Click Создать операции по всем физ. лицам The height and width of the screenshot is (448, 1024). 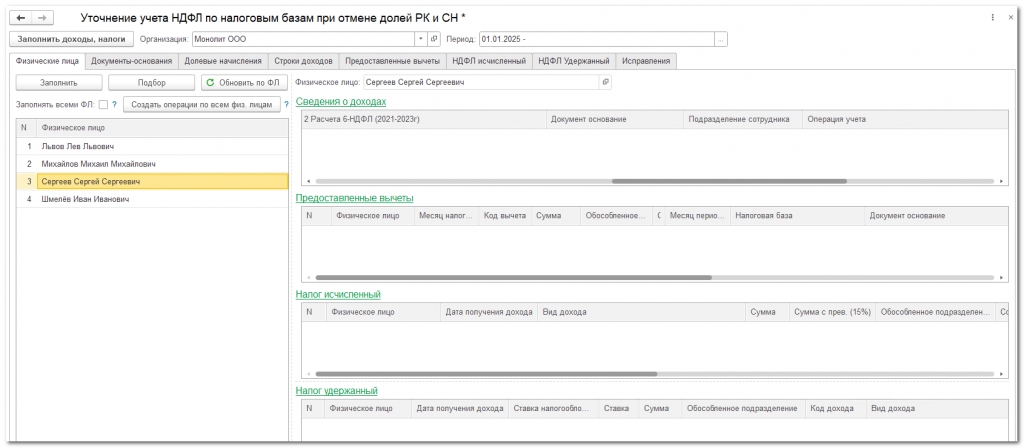[x=202, y=104]
